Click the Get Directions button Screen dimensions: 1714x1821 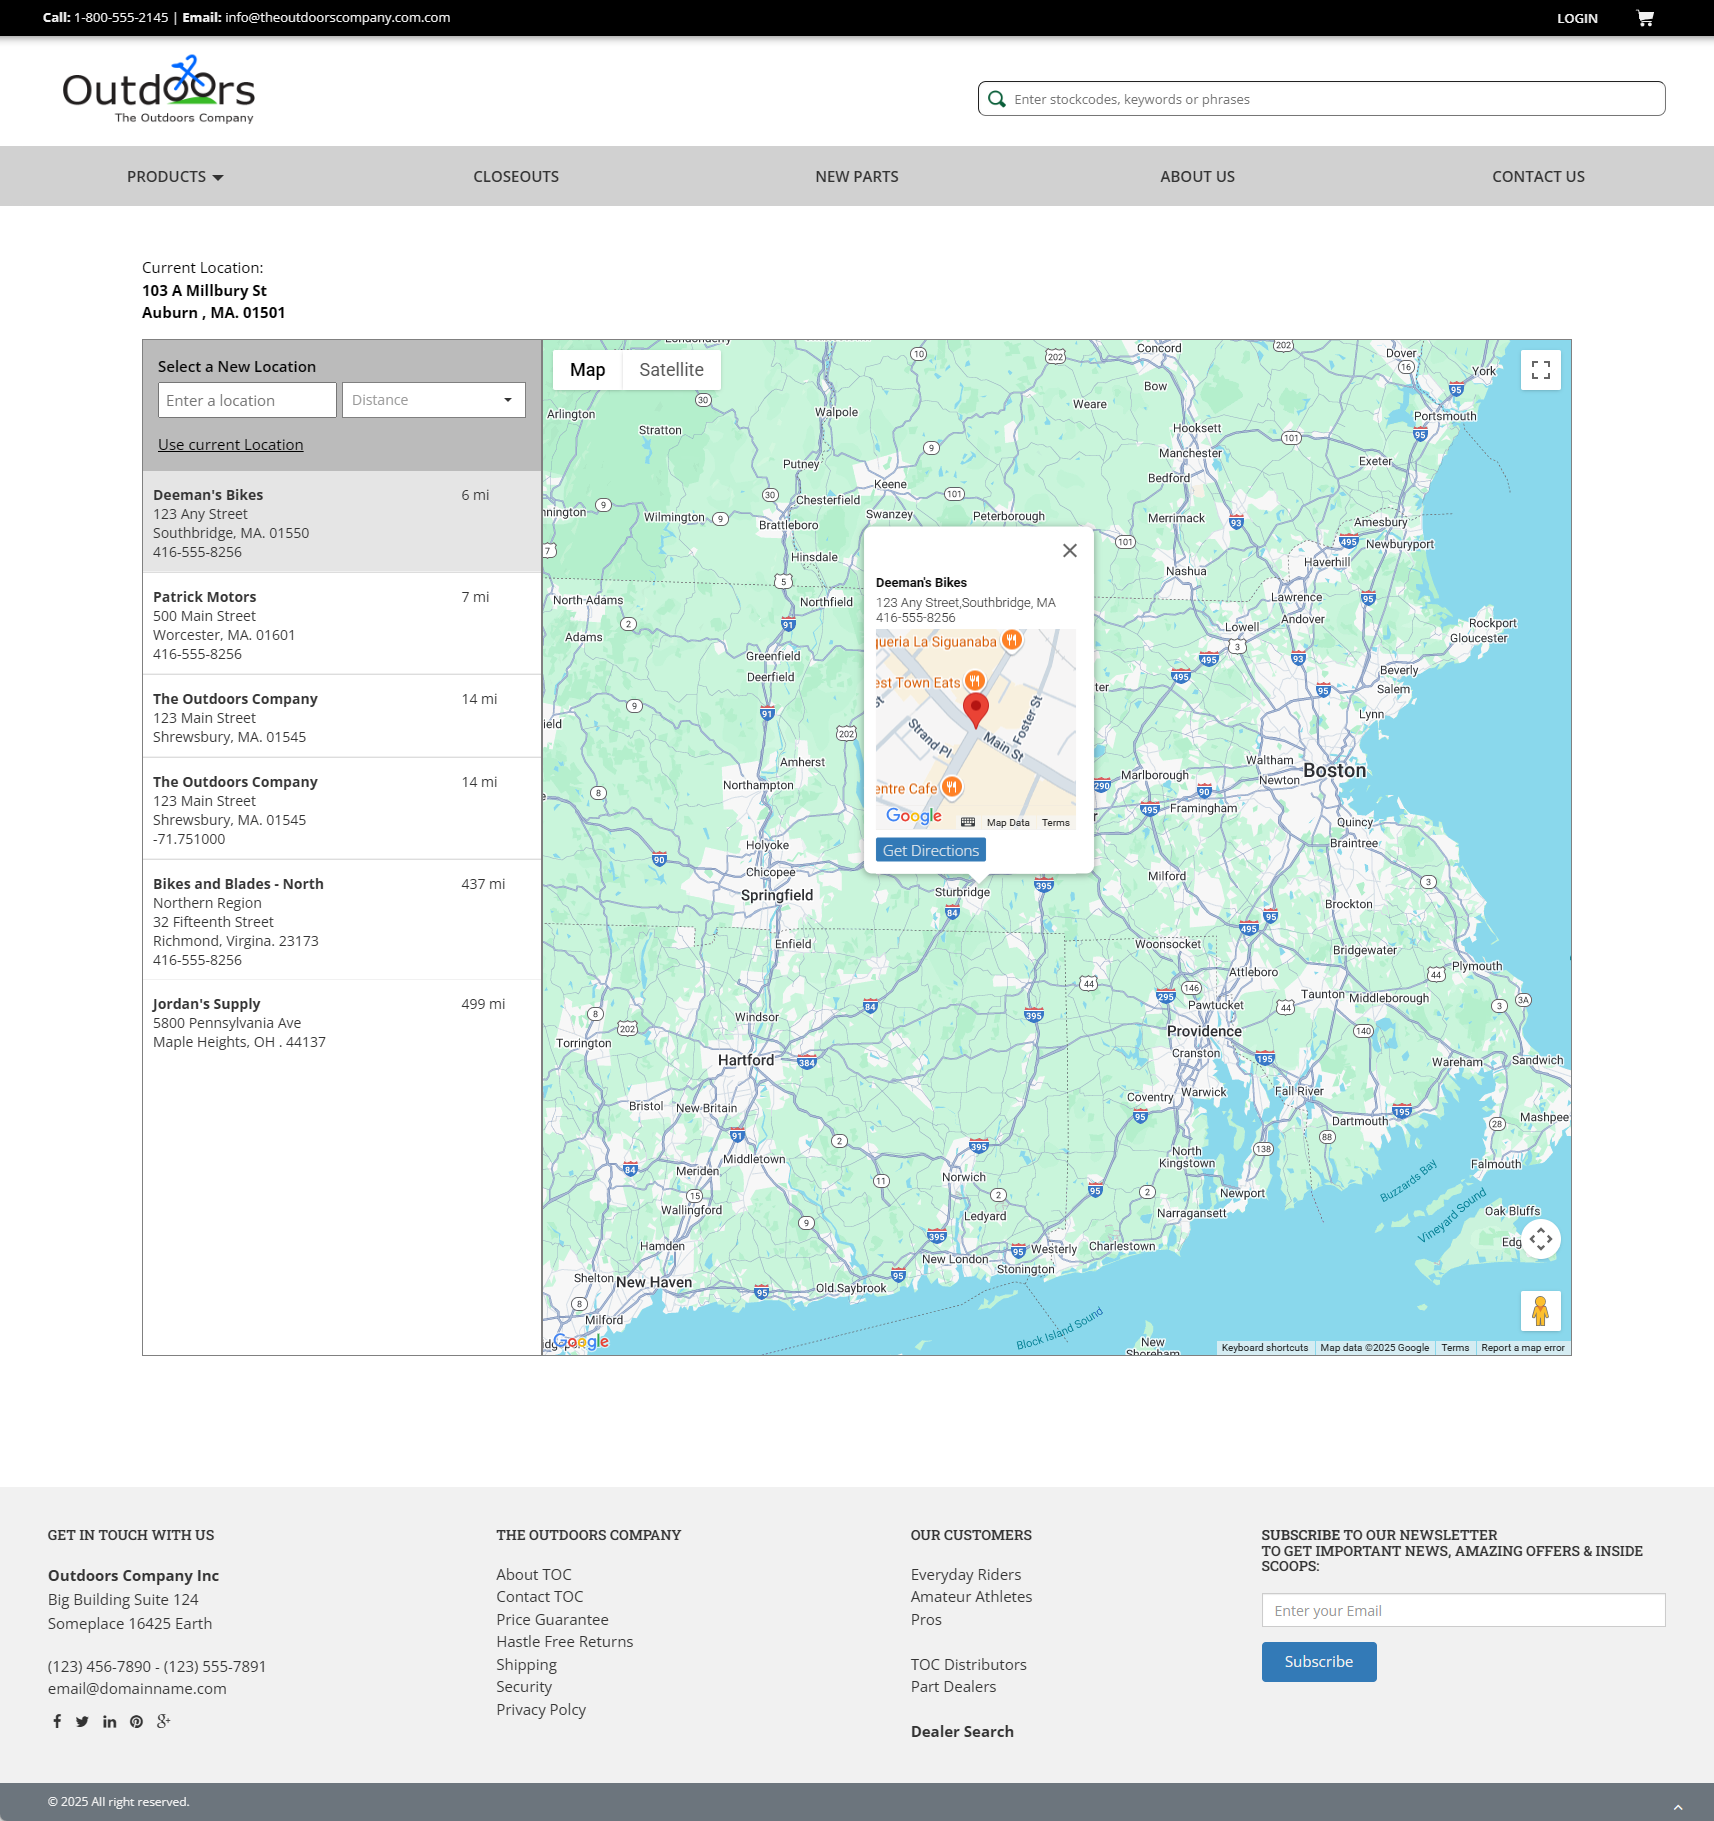tap(931, 850)
